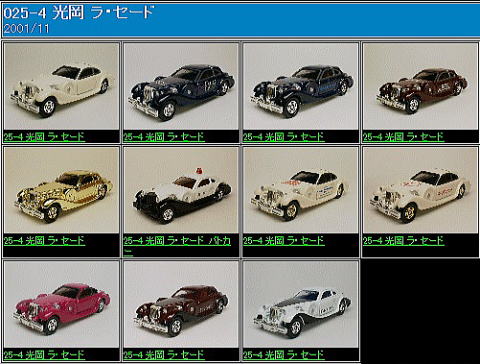480x364 pixels.
Task: Open the police patrol car thumbnail
Action: [181, 190]
